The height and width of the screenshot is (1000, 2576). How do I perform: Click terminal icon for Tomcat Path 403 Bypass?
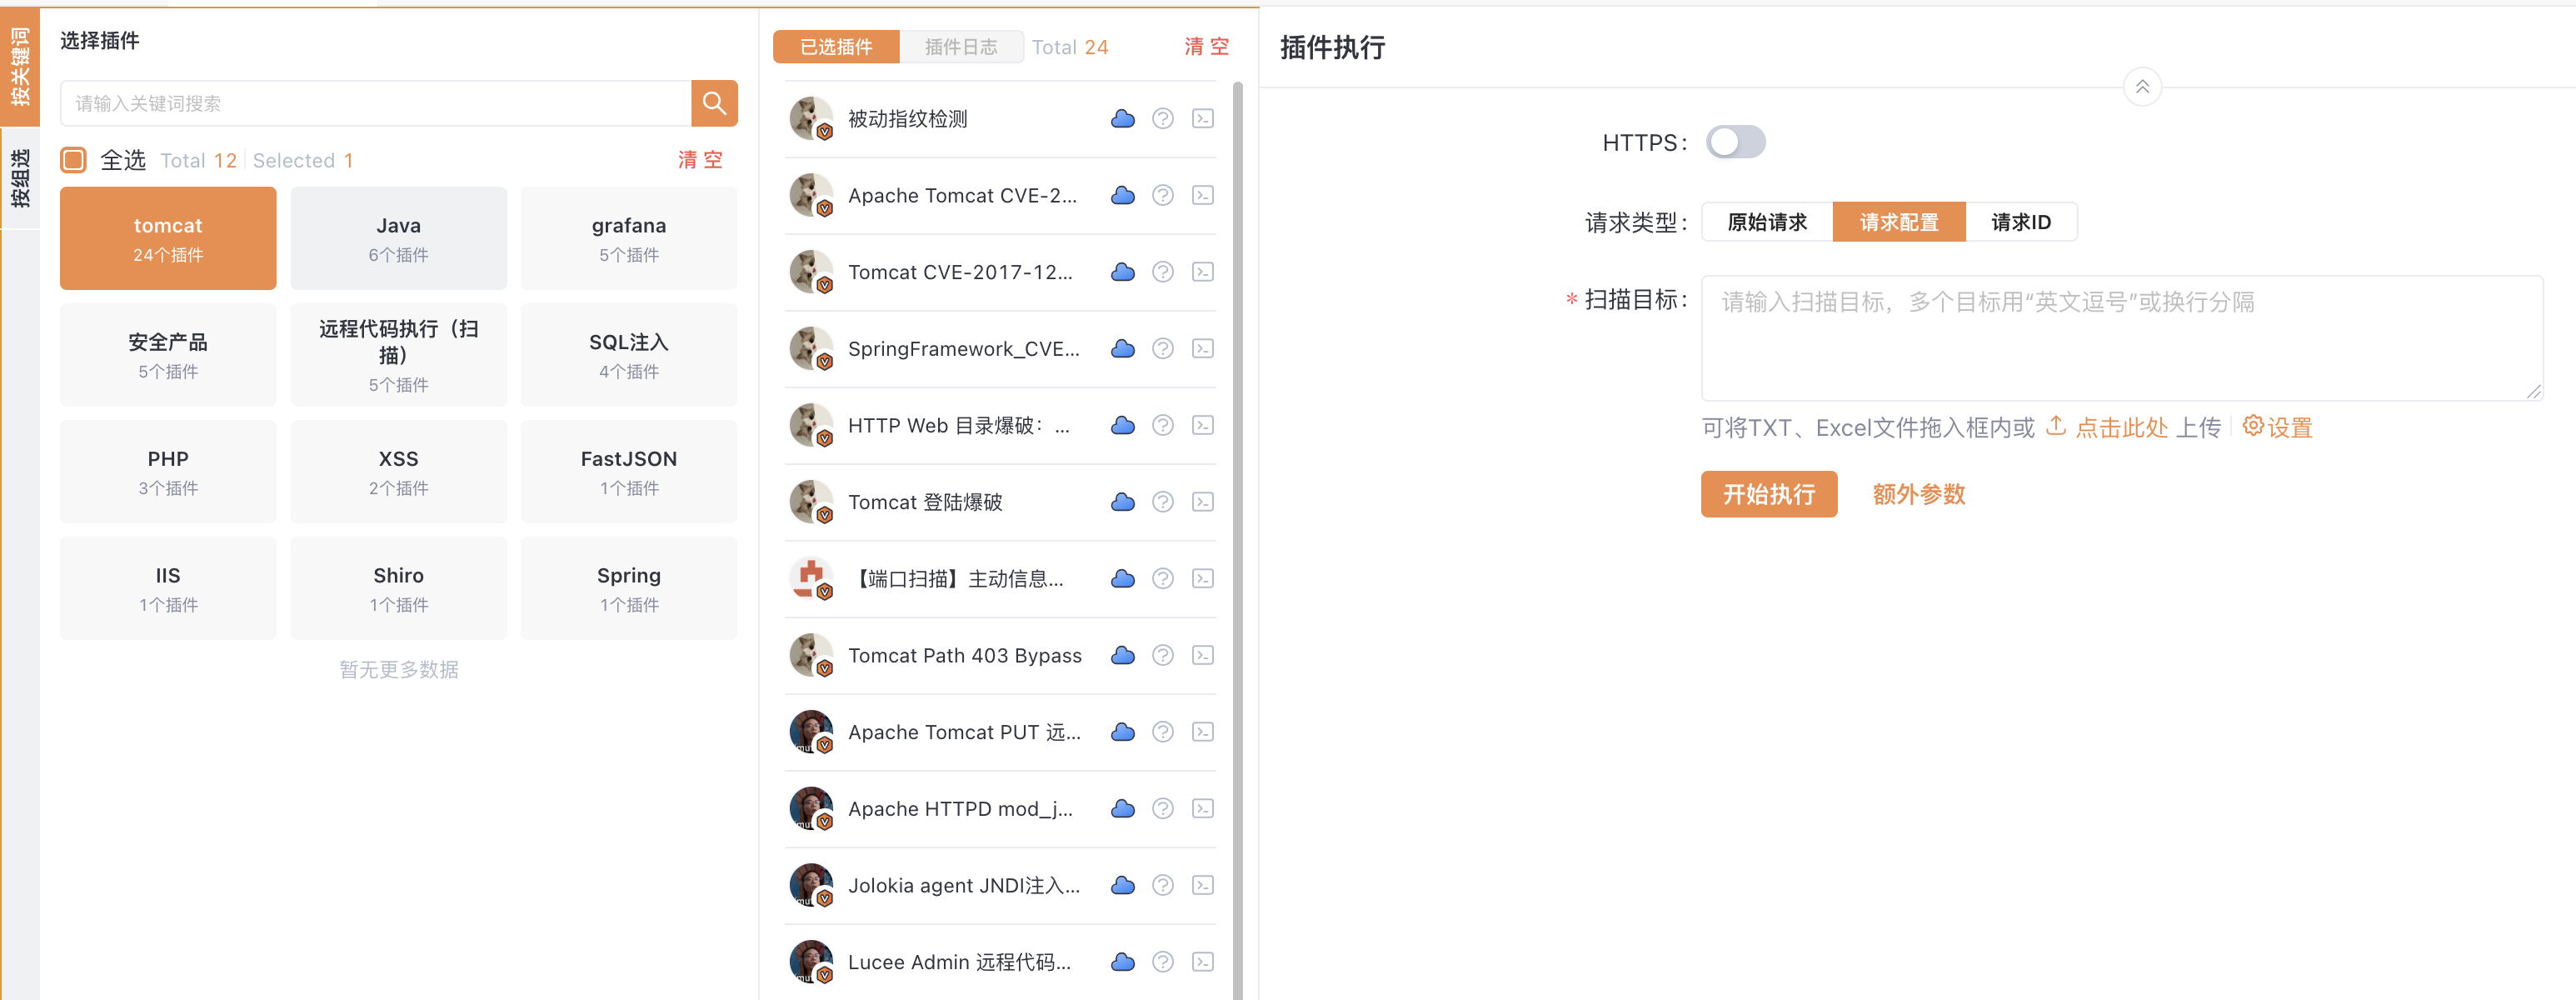tap(1203, 655)
